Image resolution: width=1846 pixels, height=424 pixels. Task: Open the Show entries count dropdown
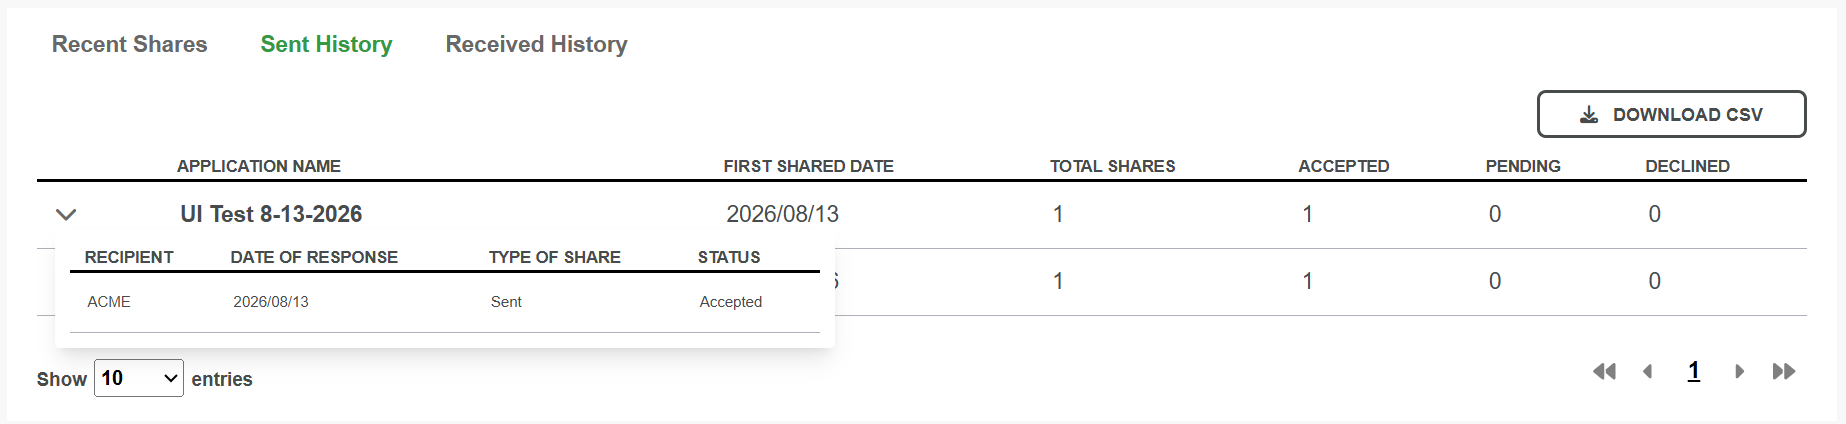click(x=139, y=378)
